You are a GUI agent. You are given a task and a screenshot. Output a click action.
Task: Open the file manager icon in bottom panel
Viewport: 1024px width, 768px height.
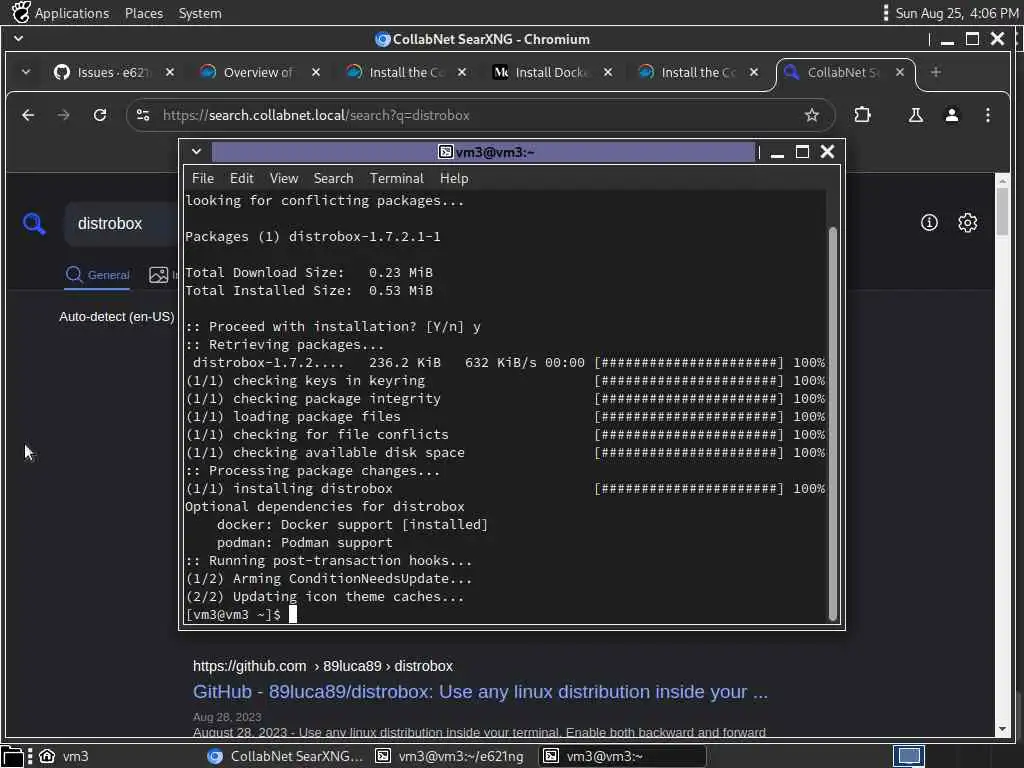pyautogui.click(x=12, y=756)
